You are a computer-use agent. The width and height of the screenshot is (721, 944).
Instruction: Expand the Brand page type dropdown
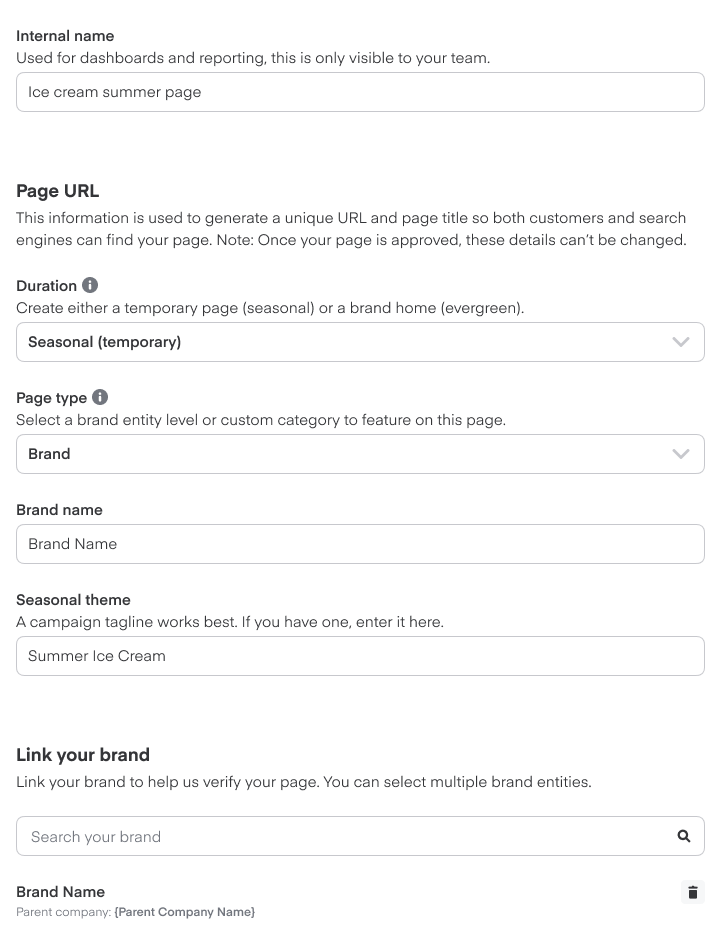coord(360,454)
